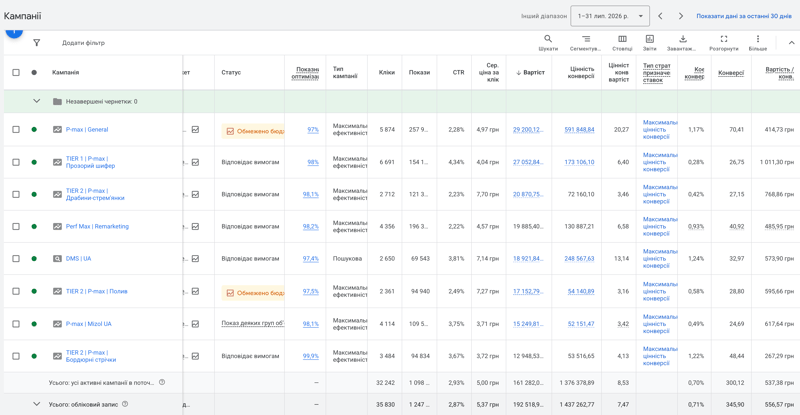Click limited-by-budget icon in TIER 2 | P-max | Полив row
The image size is (800, 415).
(230, 293)
